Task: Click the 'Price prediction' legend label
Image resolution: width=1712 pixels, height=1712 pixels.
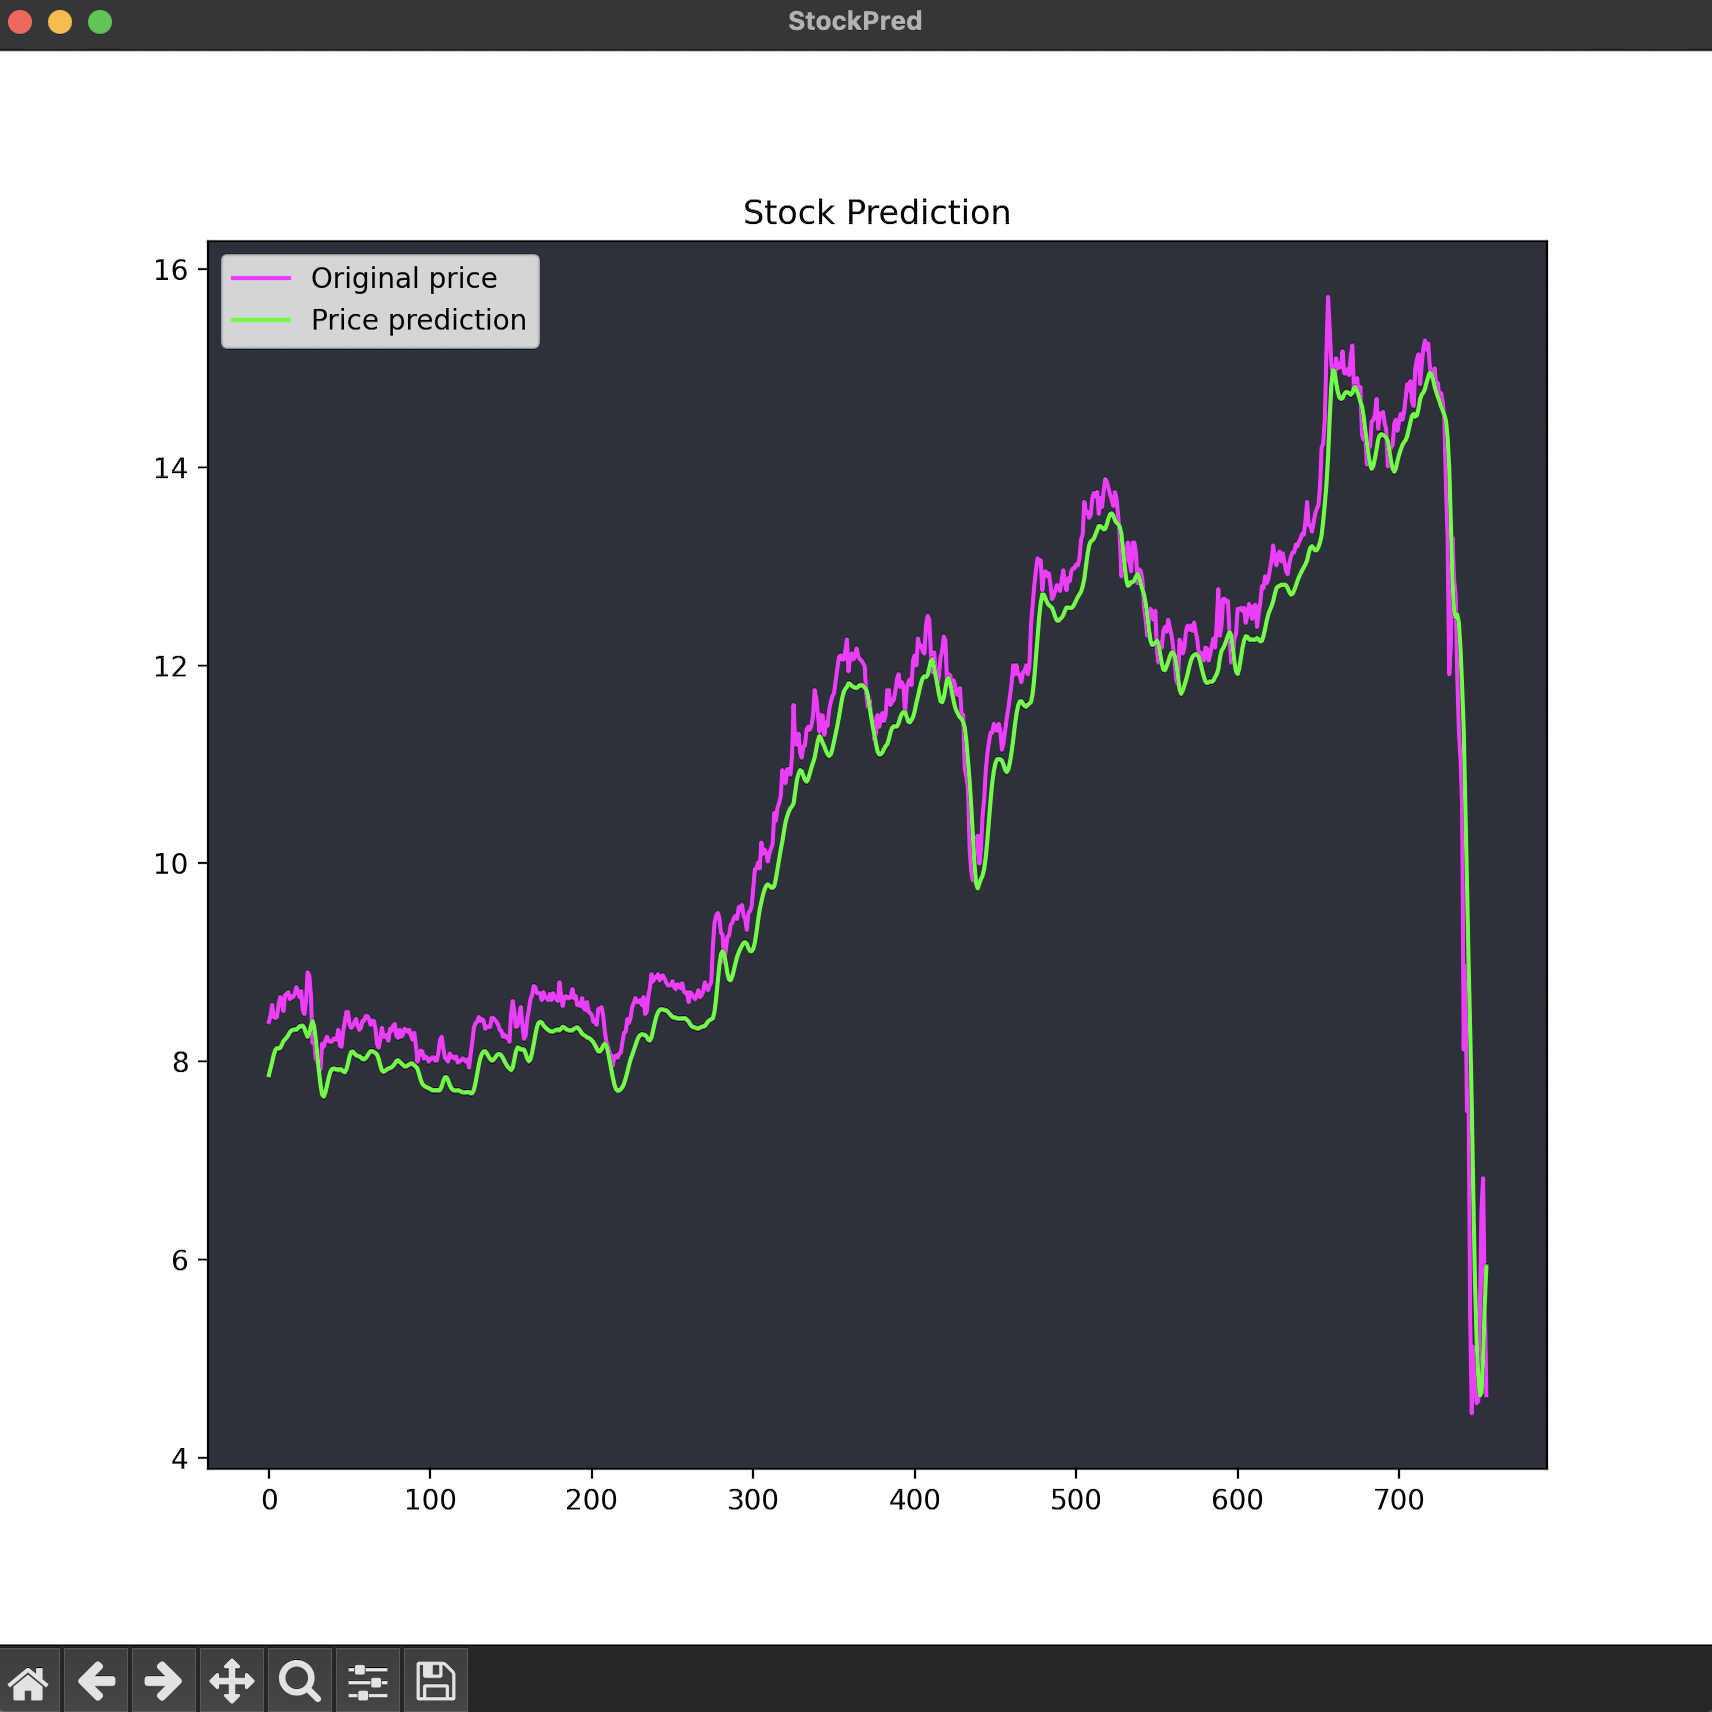Action: coord(418,320)
